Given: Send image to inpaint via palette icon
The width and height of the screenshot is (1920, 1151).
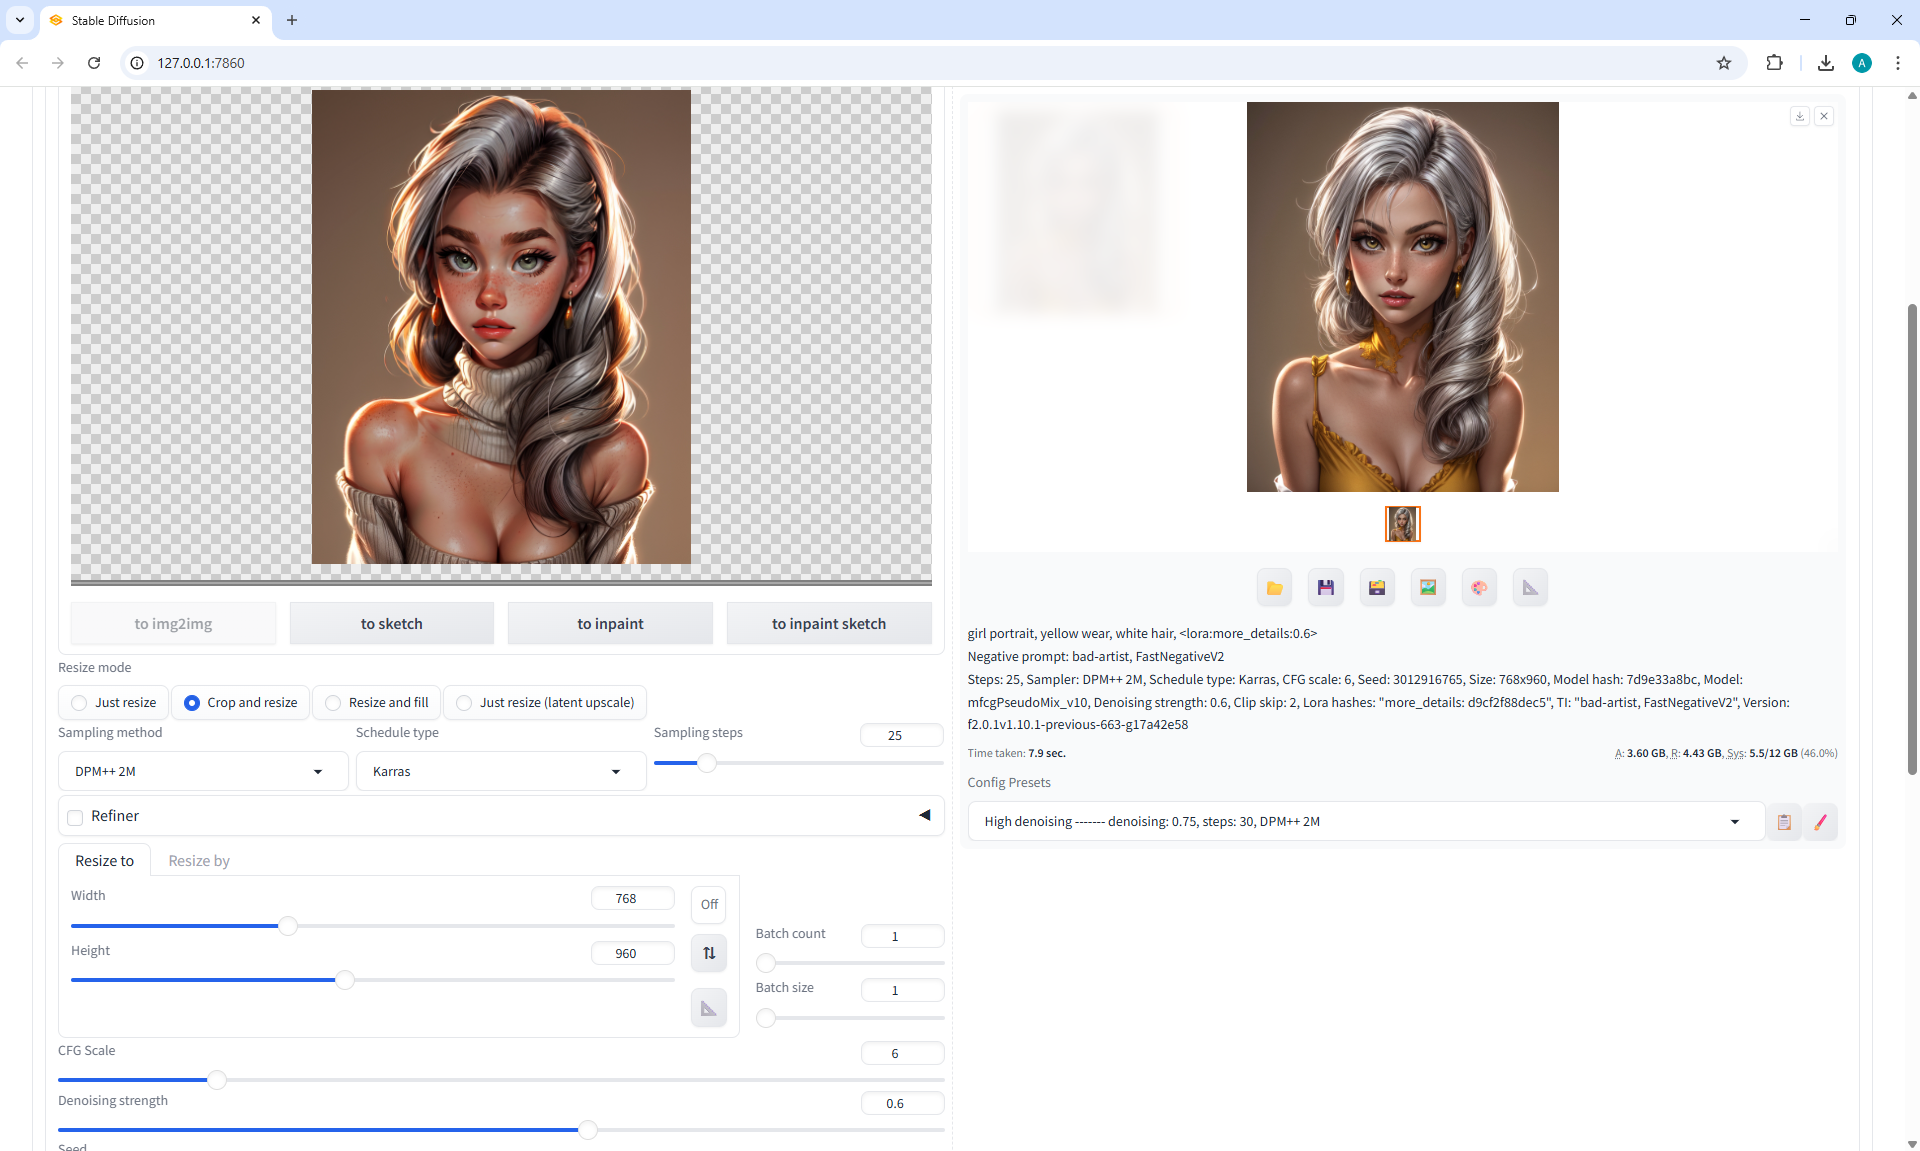Looking at the screenshot, I should point(1479,588).
